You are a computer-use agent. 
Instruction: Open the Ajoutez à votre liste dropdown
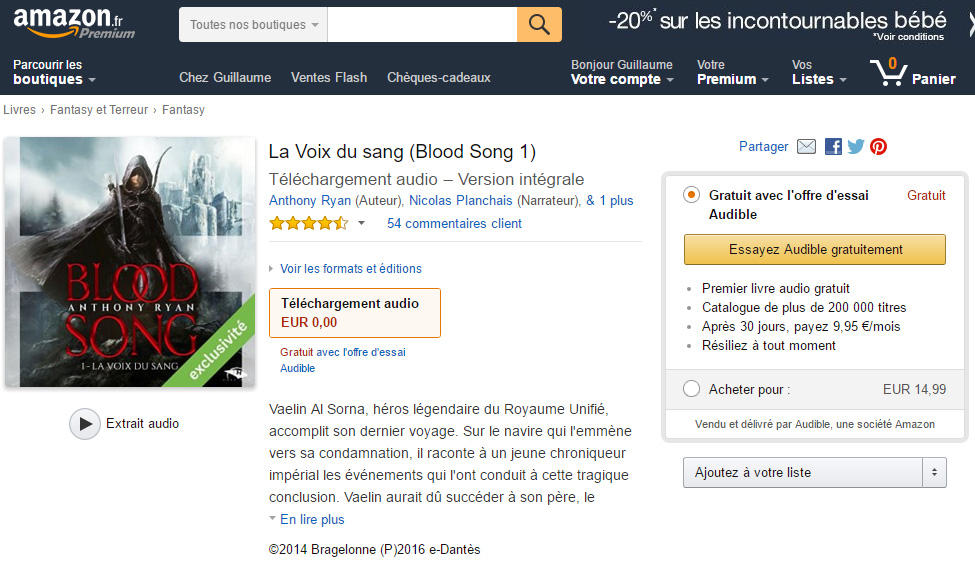coord(814,472)
